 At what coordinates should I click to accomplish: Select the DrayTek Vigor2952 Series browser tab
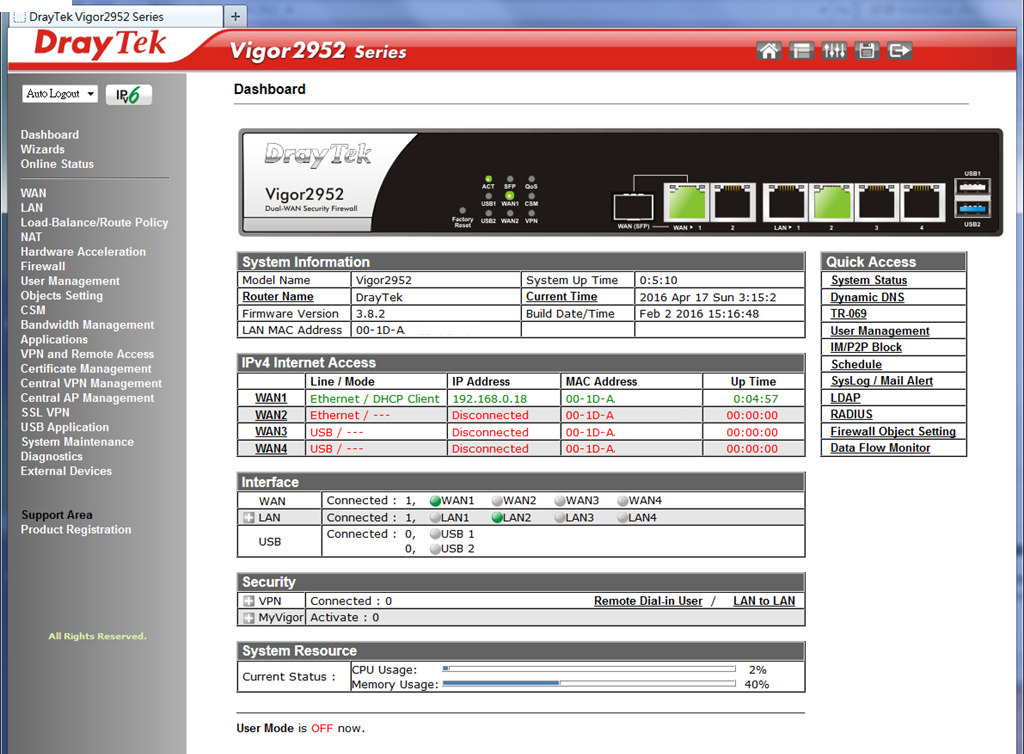118,16
